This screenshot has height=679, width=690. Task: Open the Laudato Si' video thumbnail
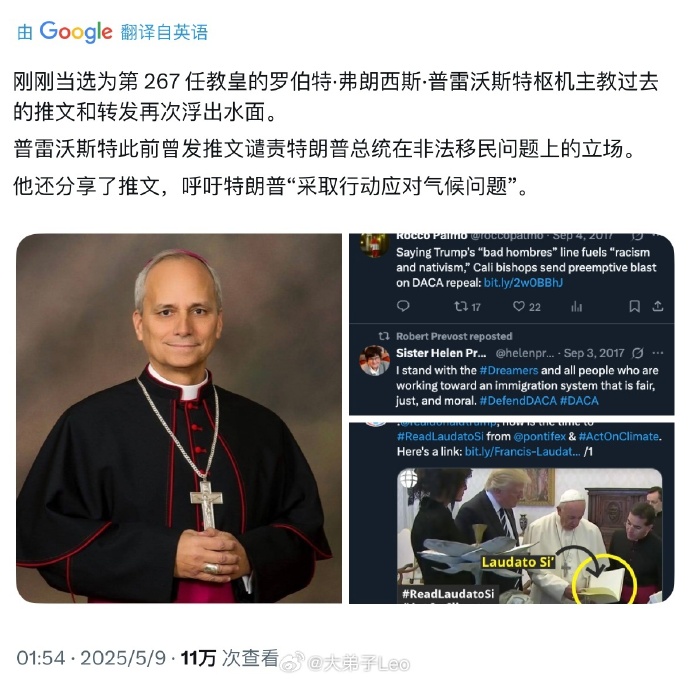[530, 536]
